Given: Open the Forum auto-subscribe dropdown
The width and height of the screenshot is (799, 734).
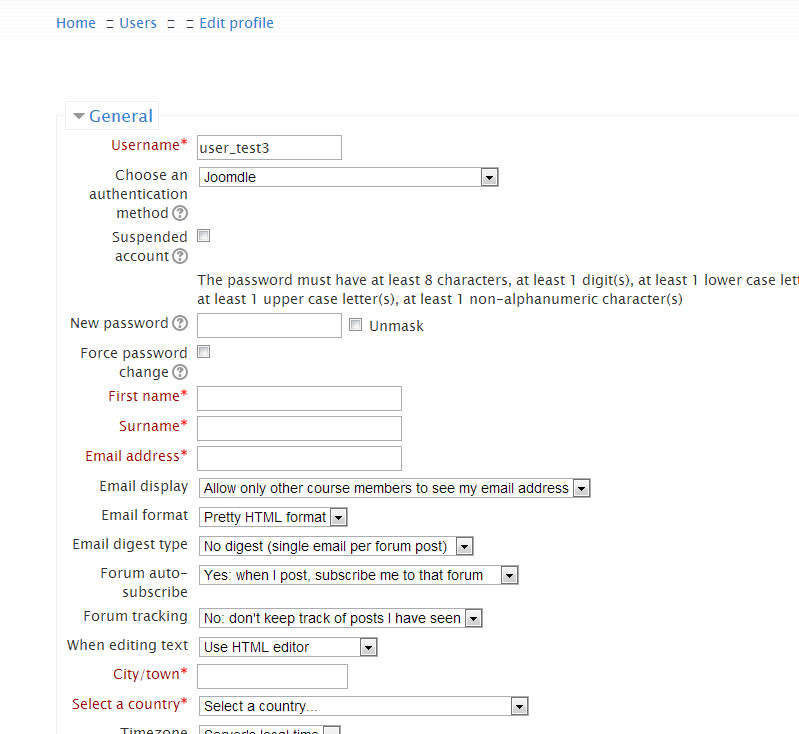Looking at the screenshot, I should (358, 575).
